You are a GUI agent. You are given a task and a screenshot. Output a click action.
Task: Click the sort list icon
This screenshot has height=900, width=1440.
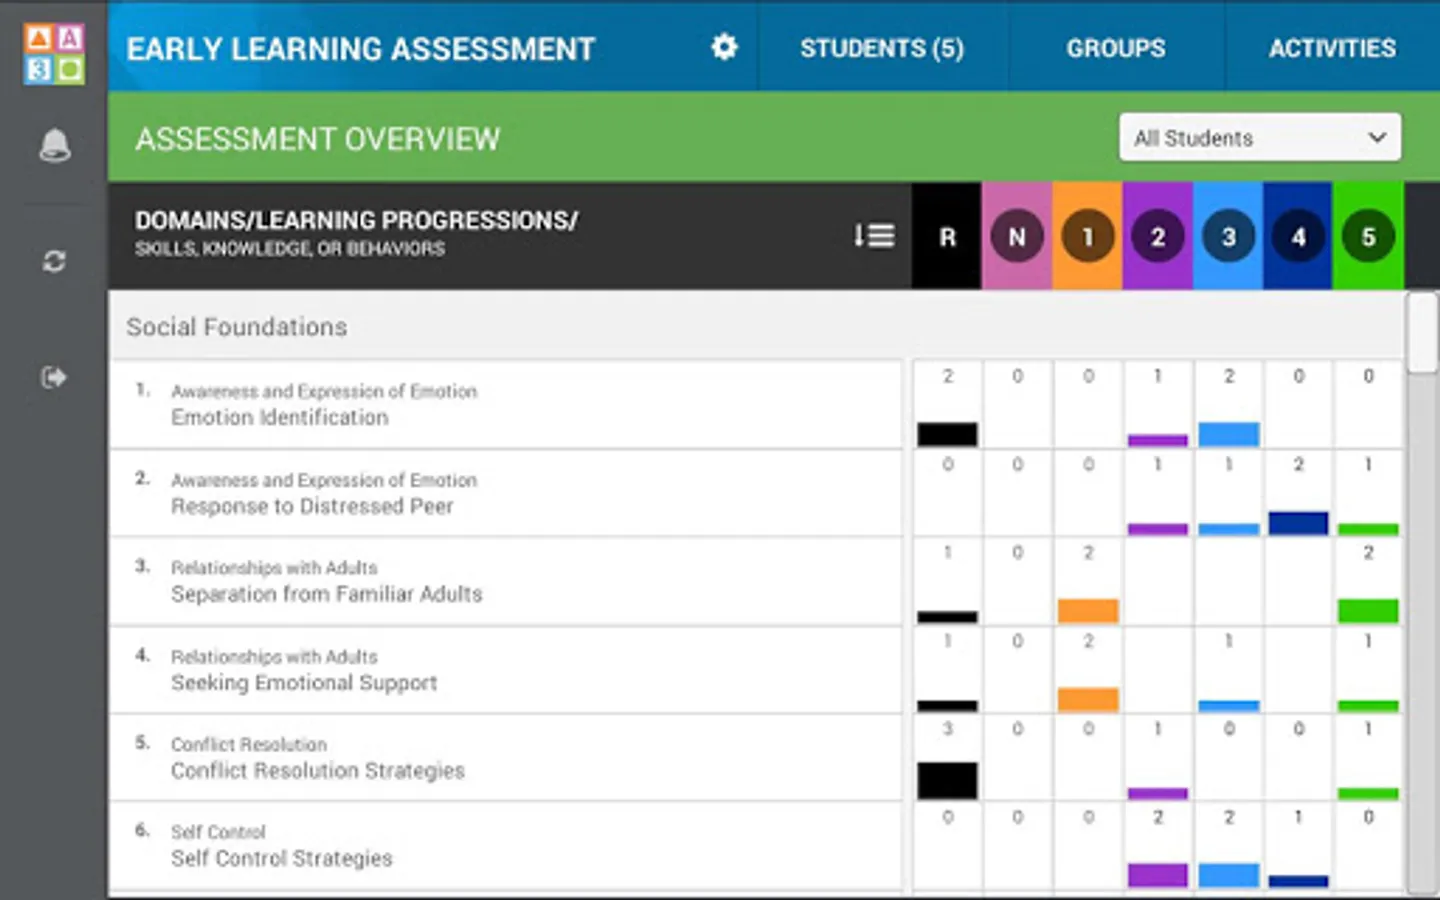pyautogui.click(x=873, y=236)
